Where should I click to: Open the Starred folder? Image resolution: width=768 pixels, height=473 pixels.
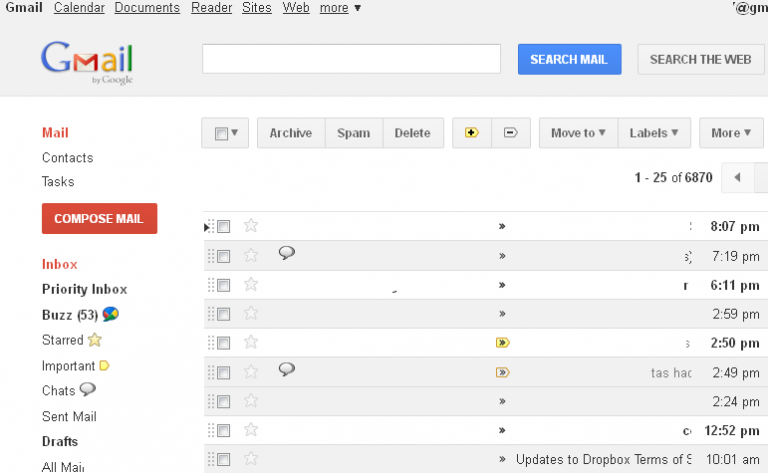coord(63,340)
